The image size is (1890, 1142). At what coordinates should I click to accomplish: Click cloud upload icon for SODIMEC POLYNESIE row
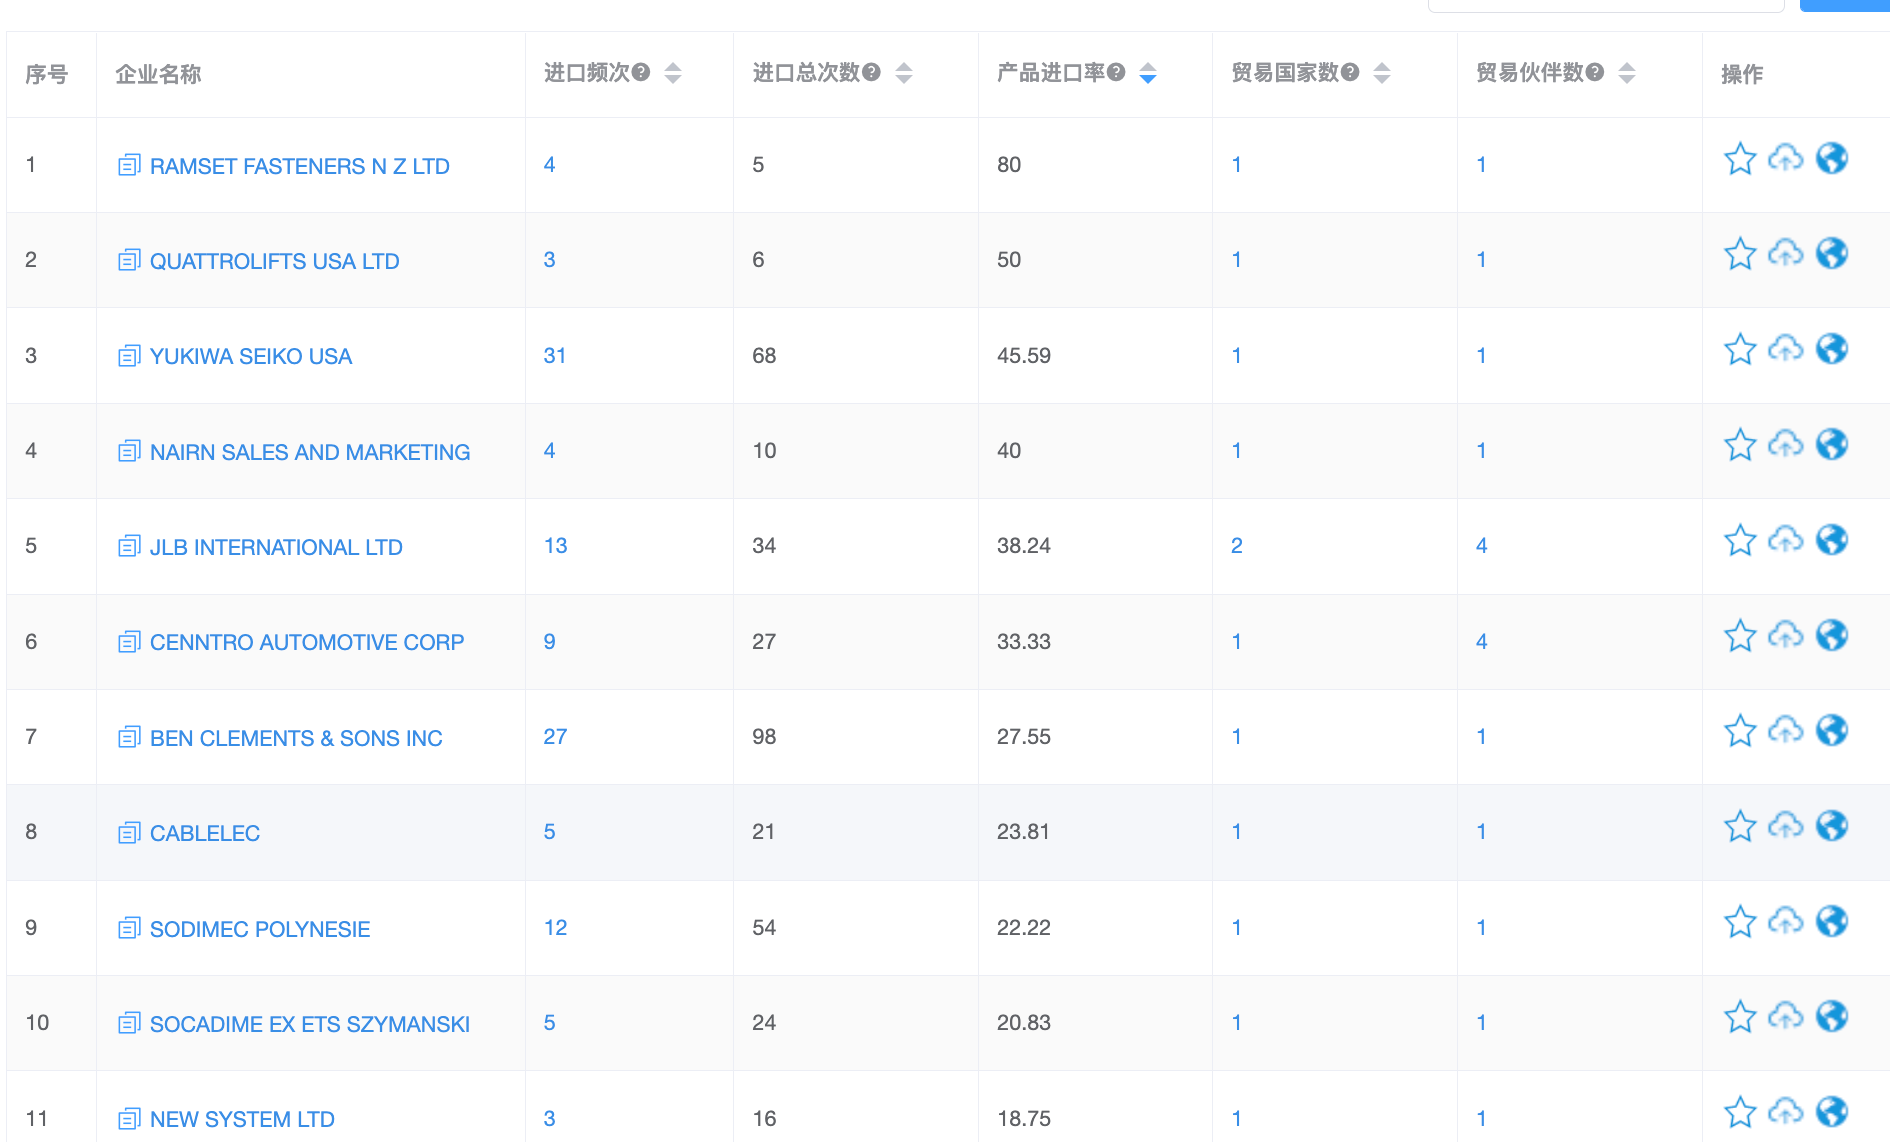point(1786,921)
